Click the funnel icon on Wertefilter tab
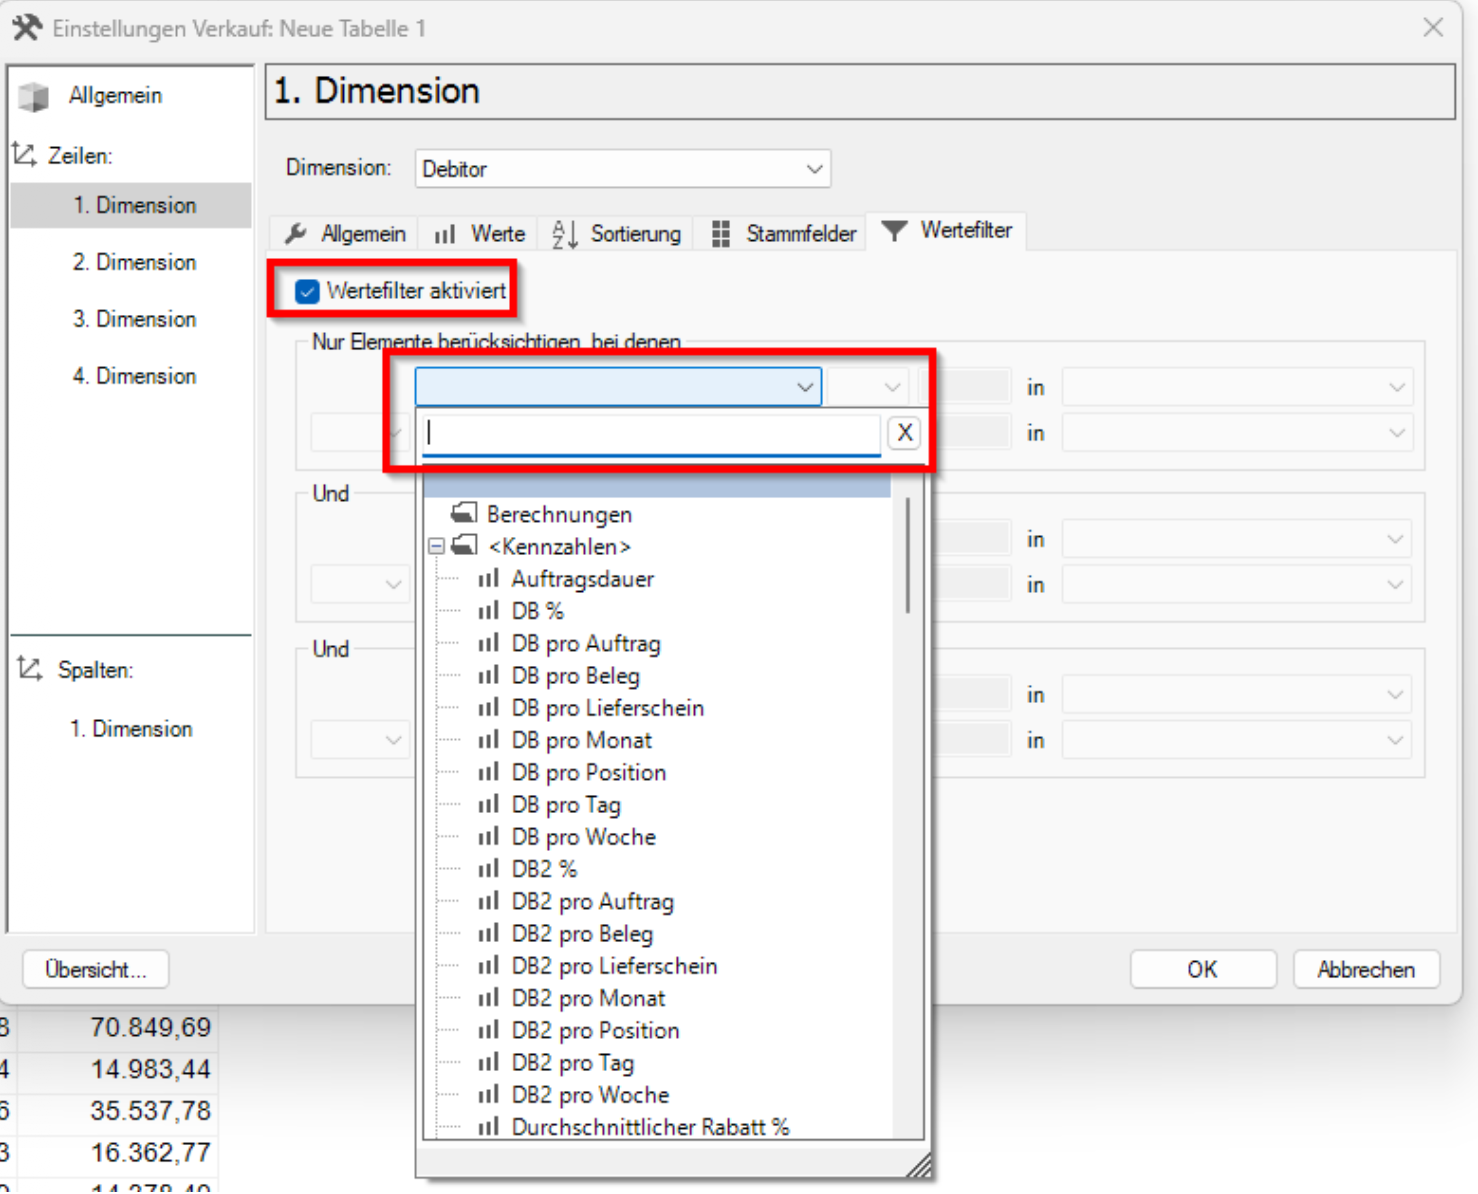The width and height of the screenshot is (1478, 1194). click(894, 231)
